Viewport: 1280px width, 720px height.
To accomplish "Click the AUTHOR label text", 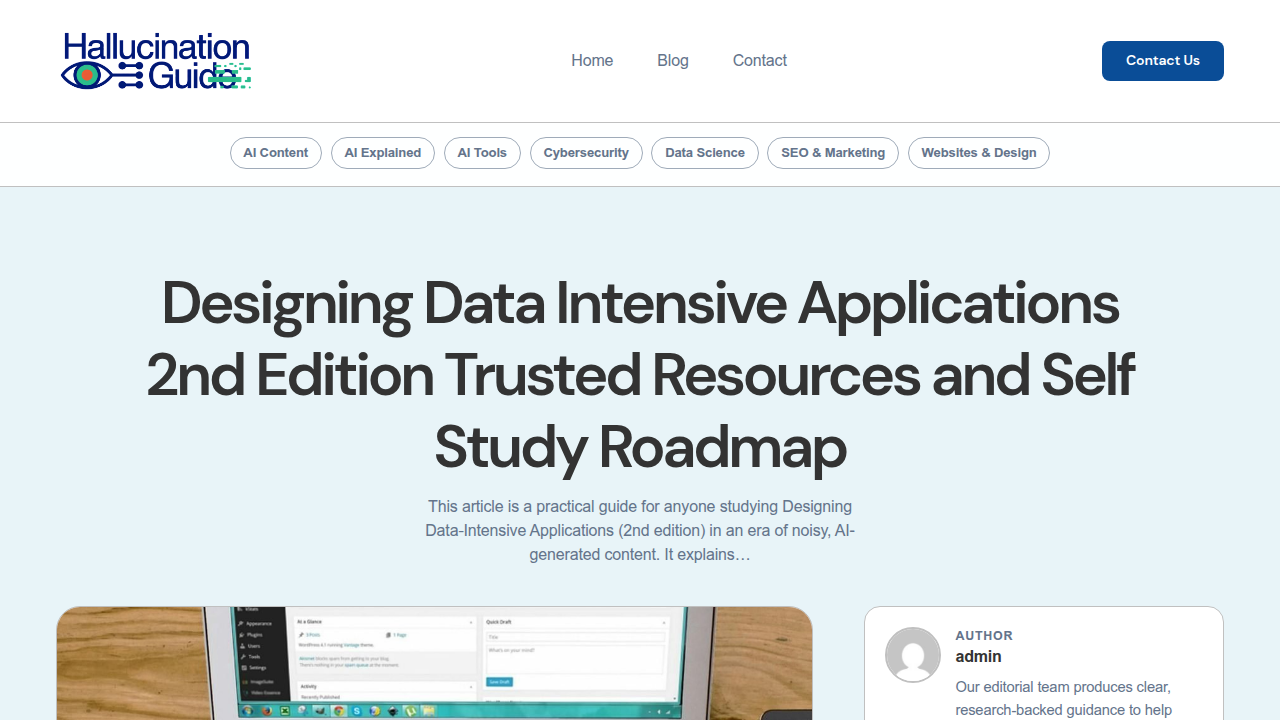I will click(984, 635).
